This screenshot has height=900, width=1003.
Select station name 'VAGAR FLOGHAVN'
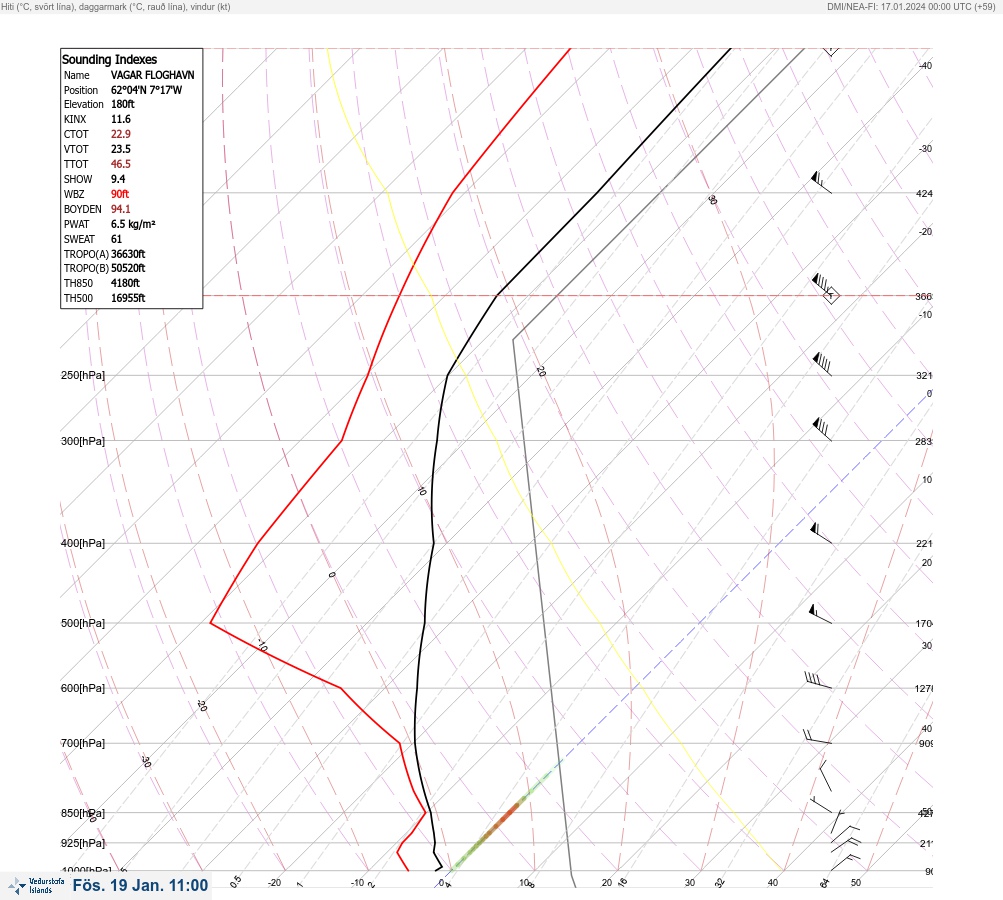pos(152,75)
